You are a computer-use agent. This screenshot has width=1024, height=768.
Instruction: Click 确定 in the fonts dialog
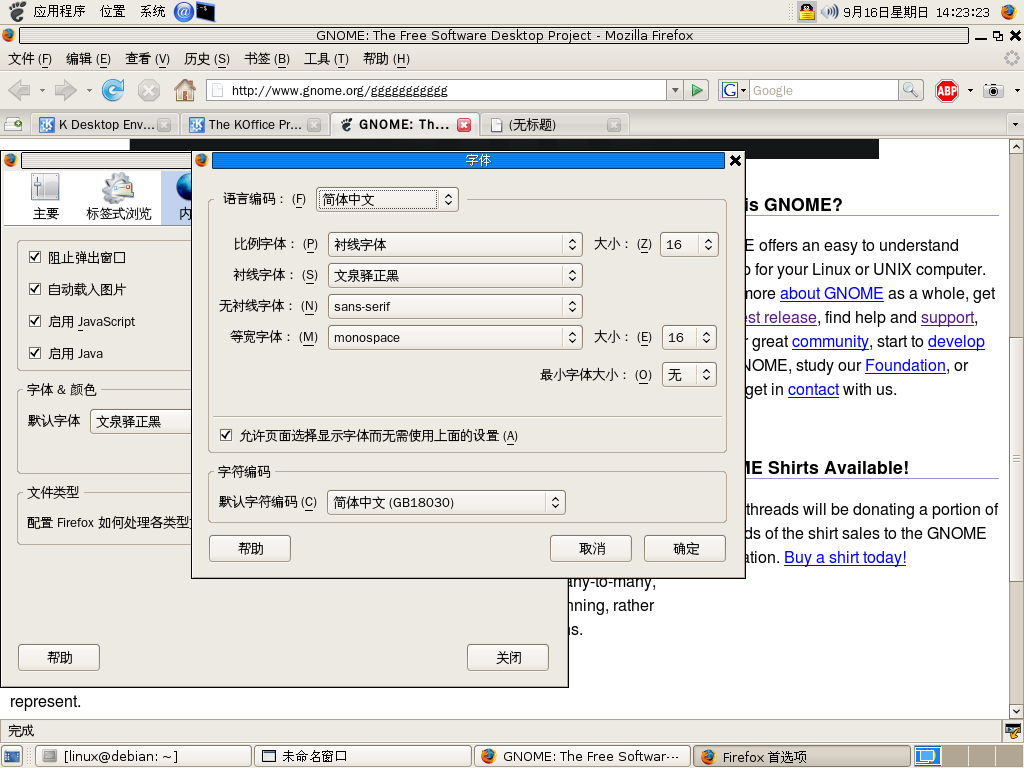pyautogui.click(x=685, y=549)
